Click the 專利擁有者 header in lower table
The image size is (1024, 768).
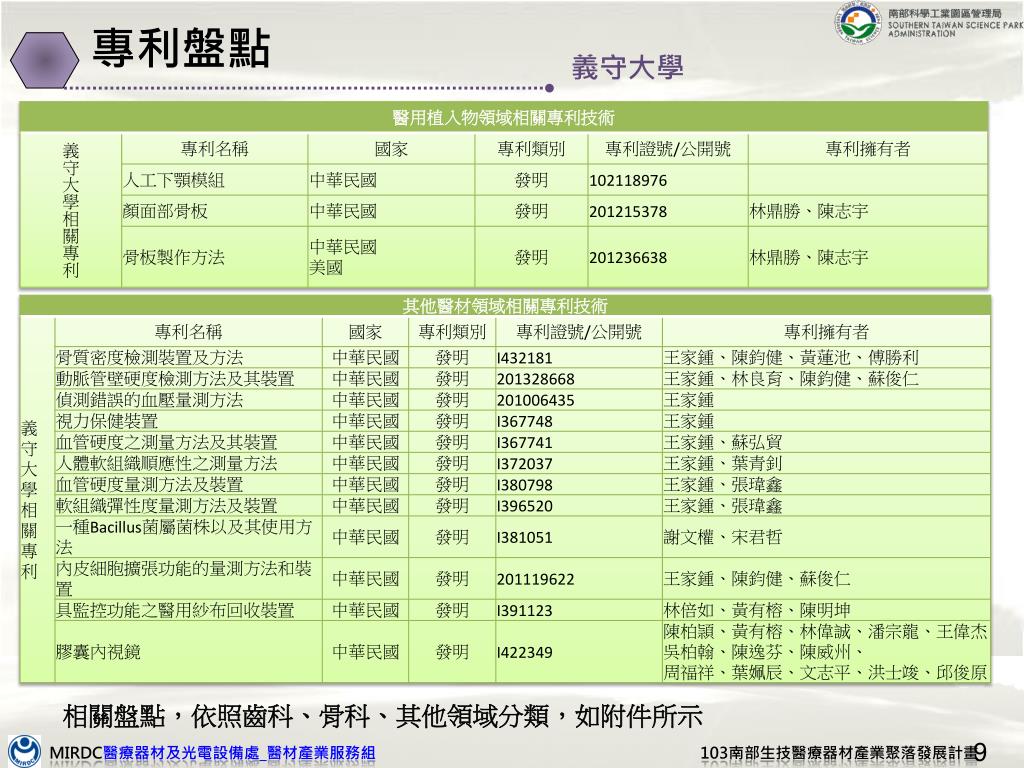[826, 332]
